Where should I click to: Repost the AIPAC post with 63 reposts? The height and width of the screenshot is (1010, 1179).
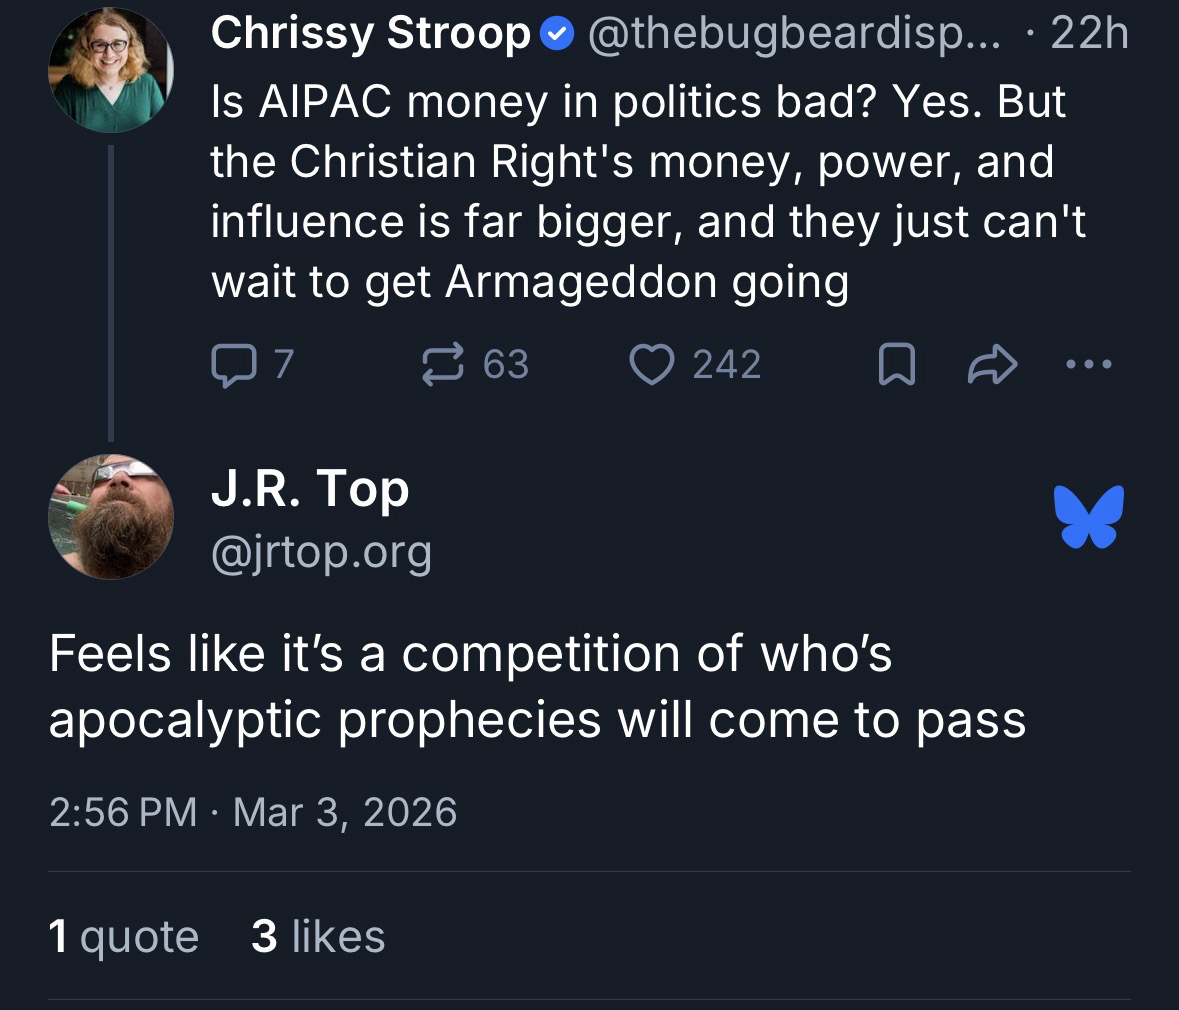[445, 365]
